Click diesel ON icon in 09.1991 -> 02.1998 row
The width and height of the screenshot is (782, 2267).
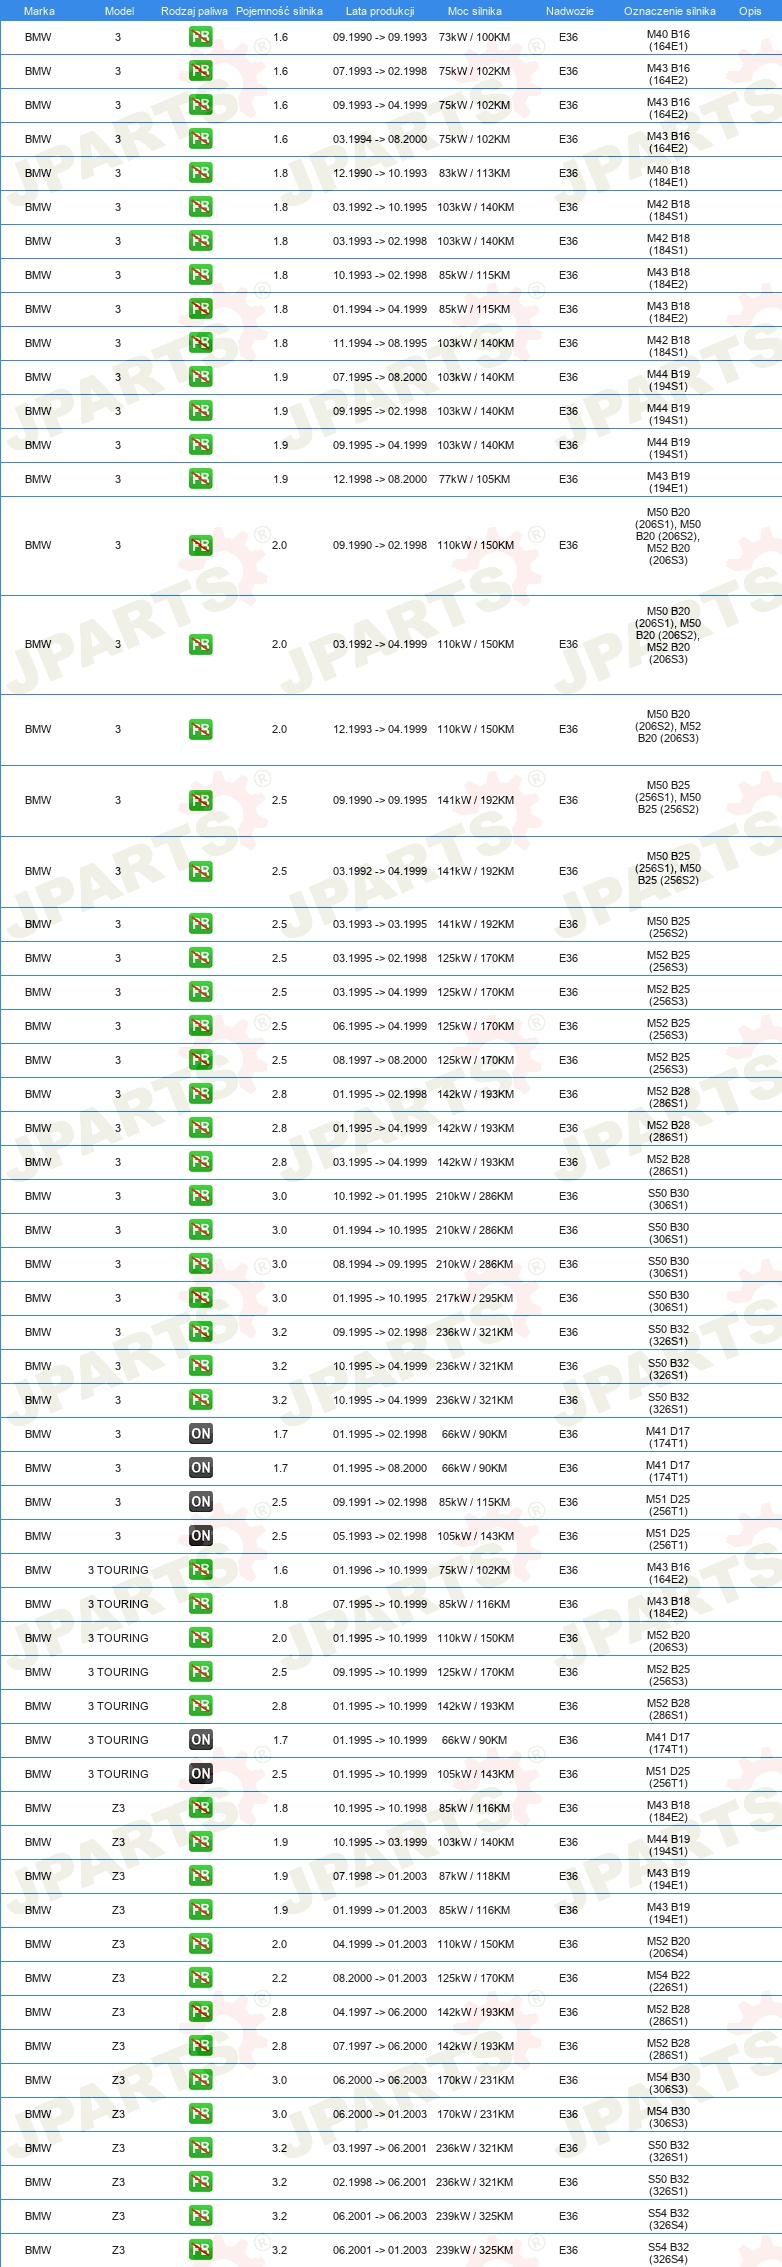click(200, 1502)
